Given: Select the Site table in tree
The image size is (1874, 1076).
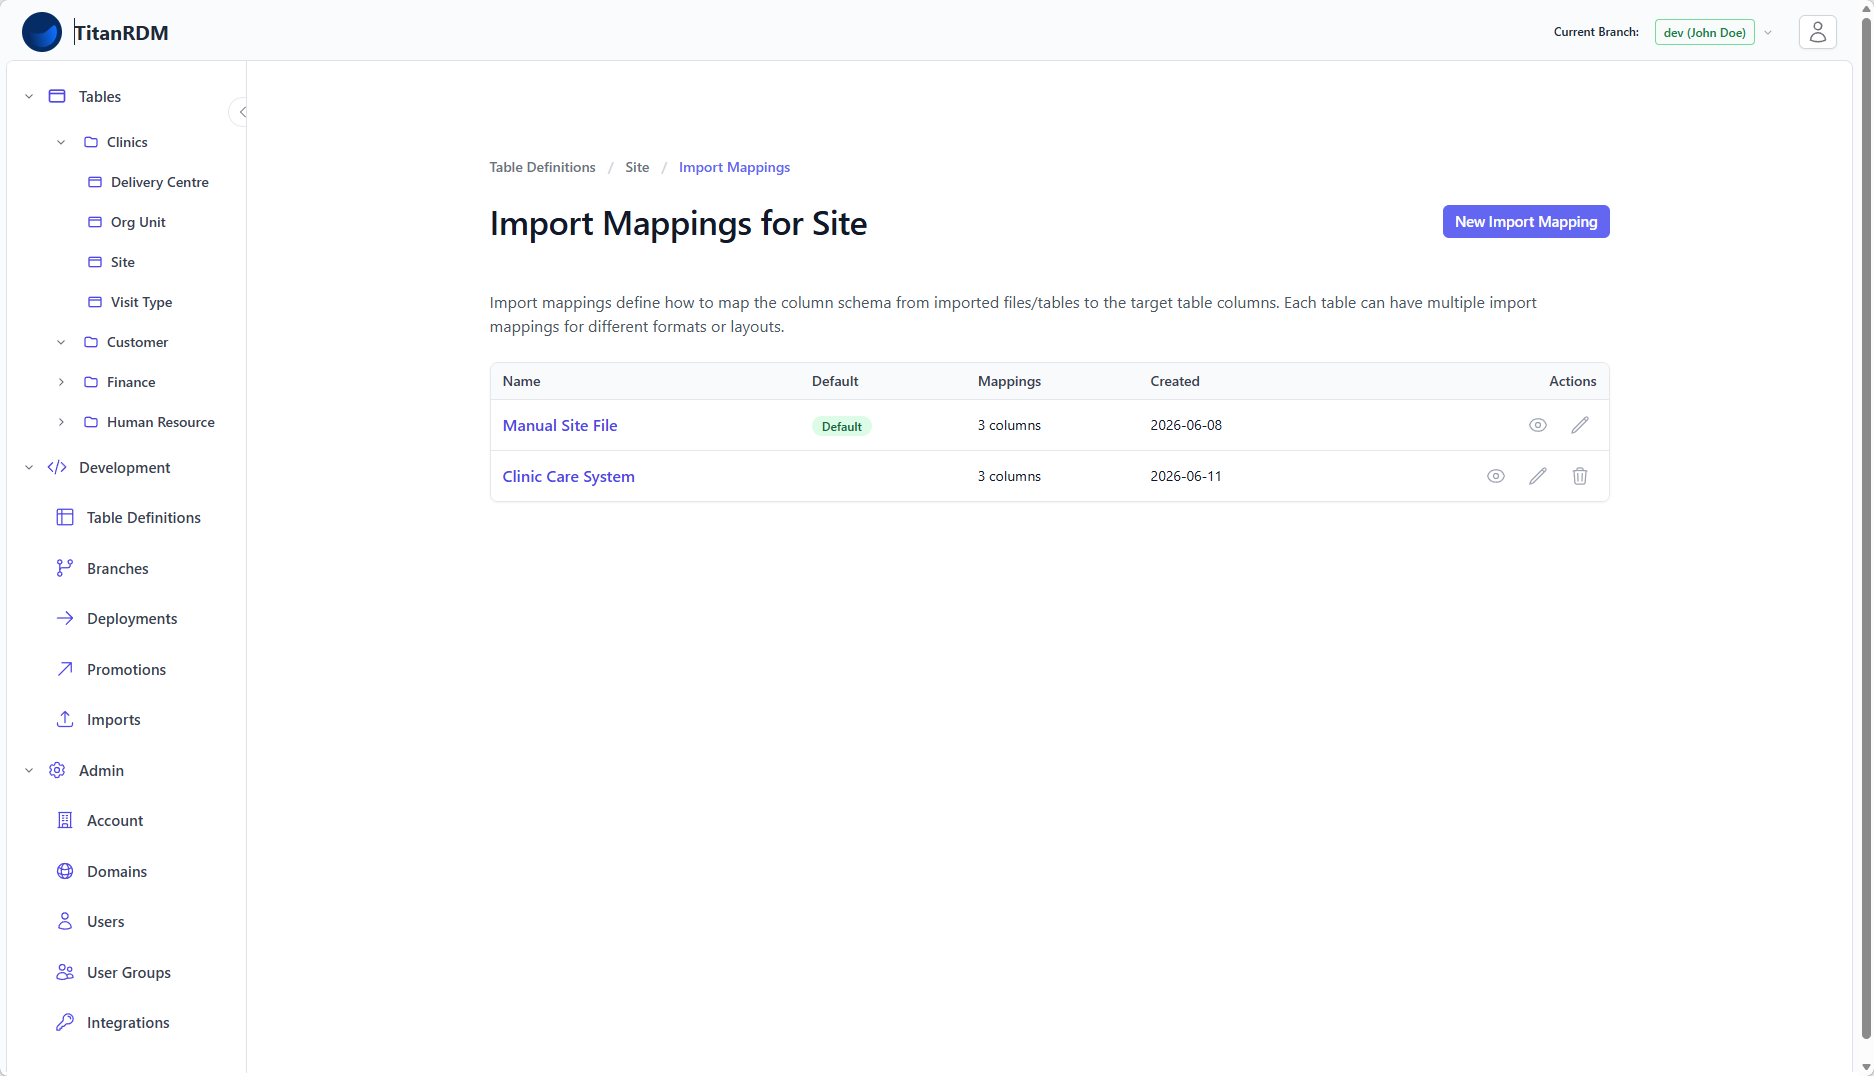Looking at the screenshot, I should pyautogui.click(x=122, y=262).
